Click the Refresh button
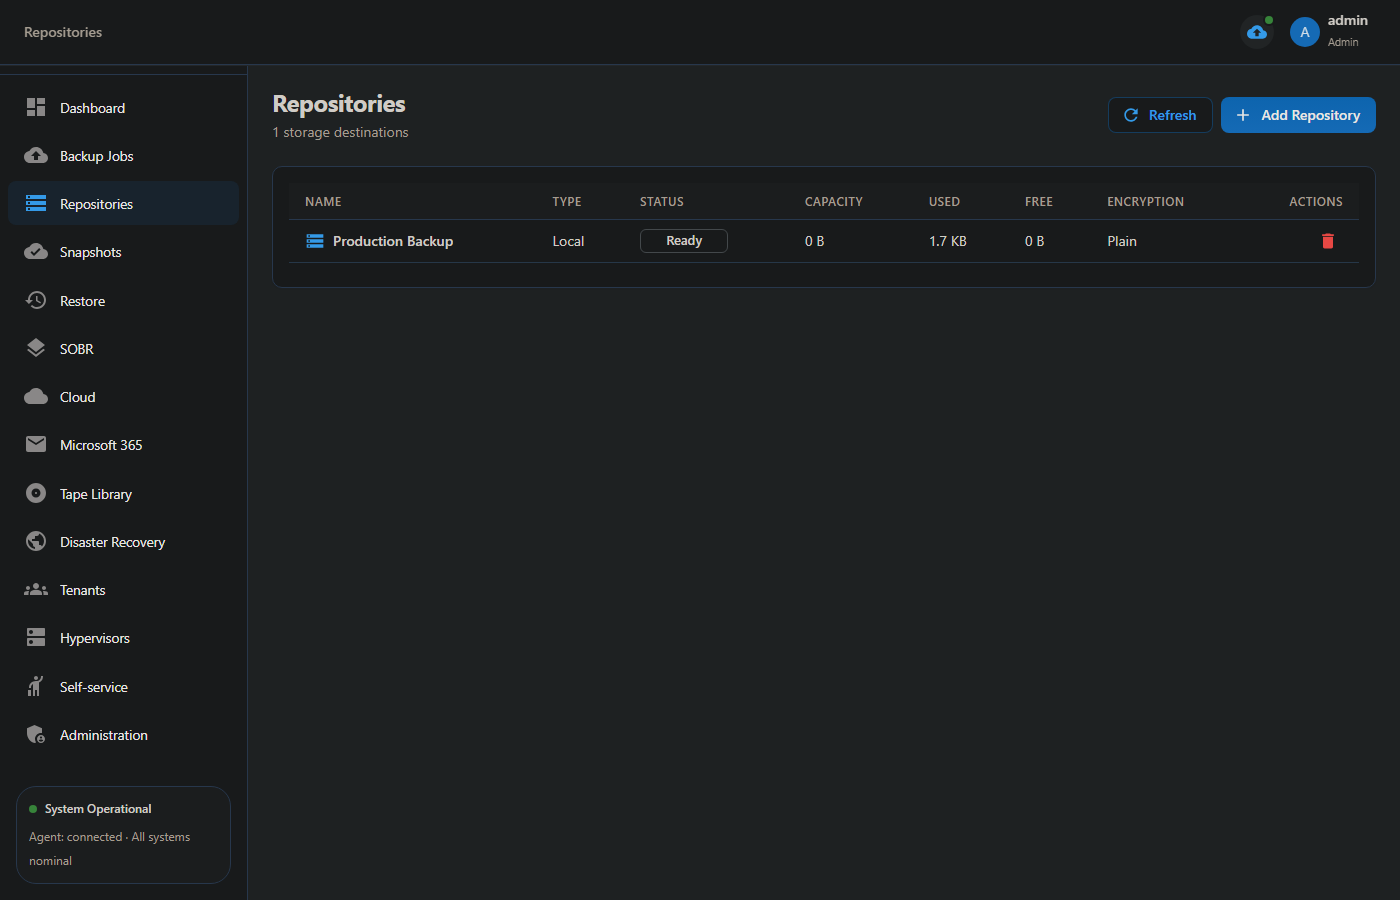 [1160, 115]
